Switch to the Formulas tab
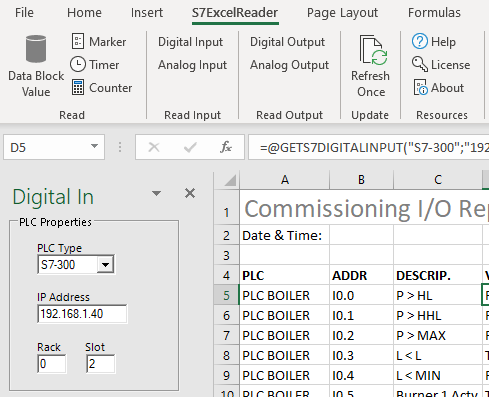The width and height of the screenshot is (489, 397). [434, 13]
